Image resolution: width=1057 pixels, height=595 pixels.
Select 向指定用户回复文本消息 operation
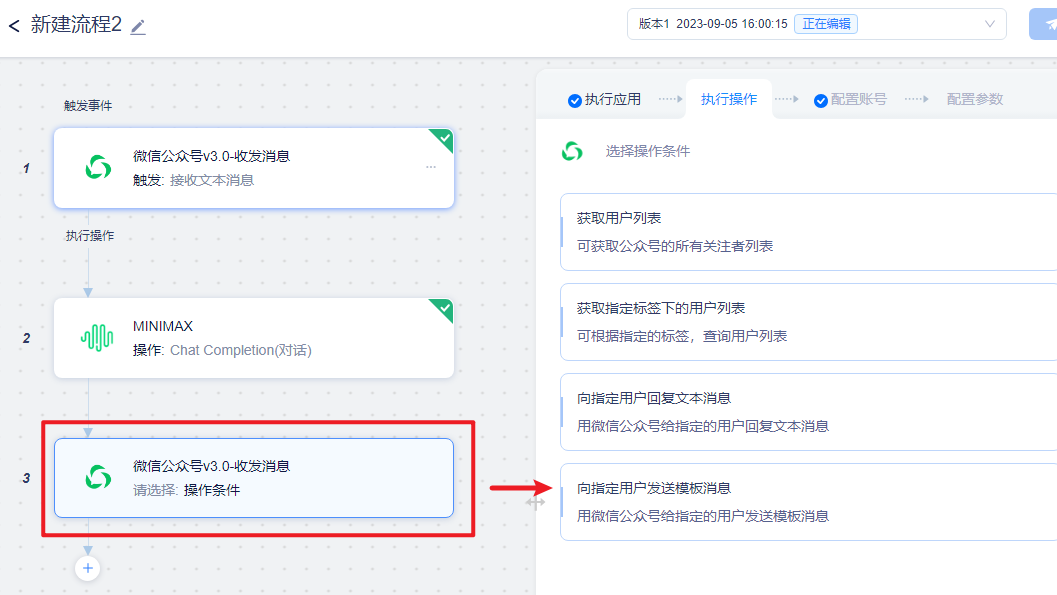click(808, 412)
